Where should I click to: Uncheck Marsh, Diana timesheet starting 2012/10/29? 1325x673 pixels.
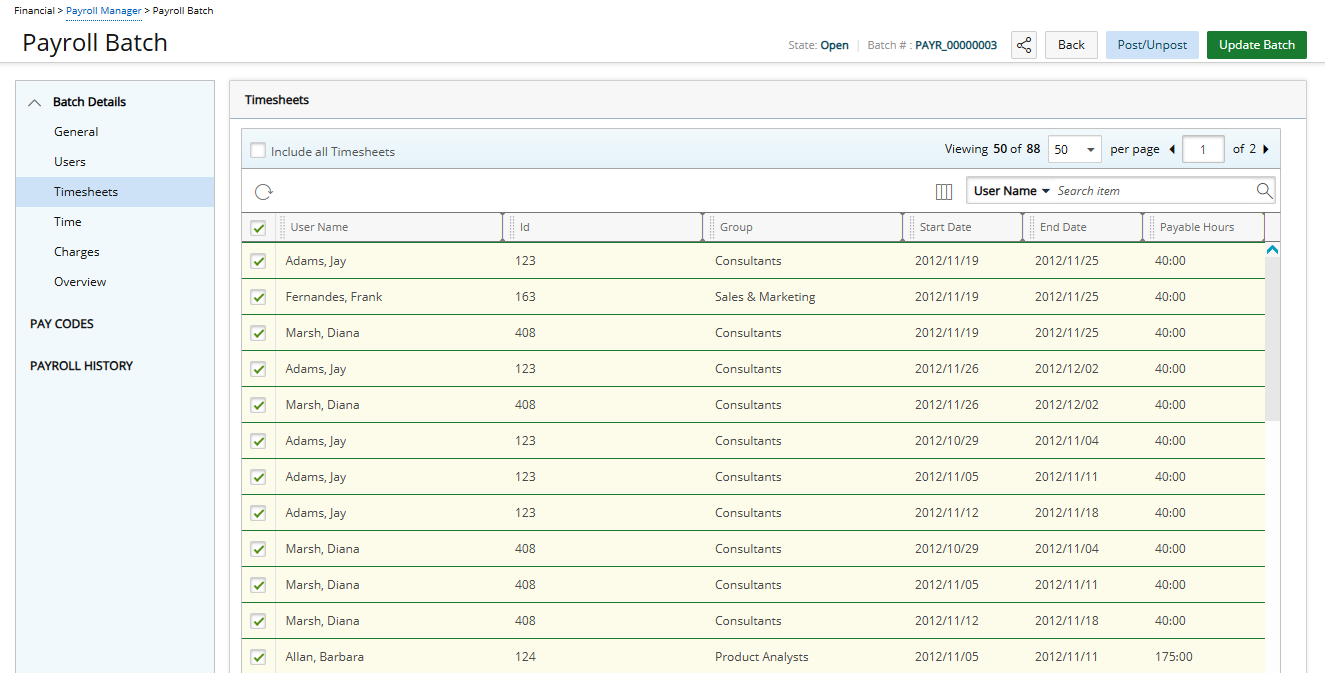point(258,549)
